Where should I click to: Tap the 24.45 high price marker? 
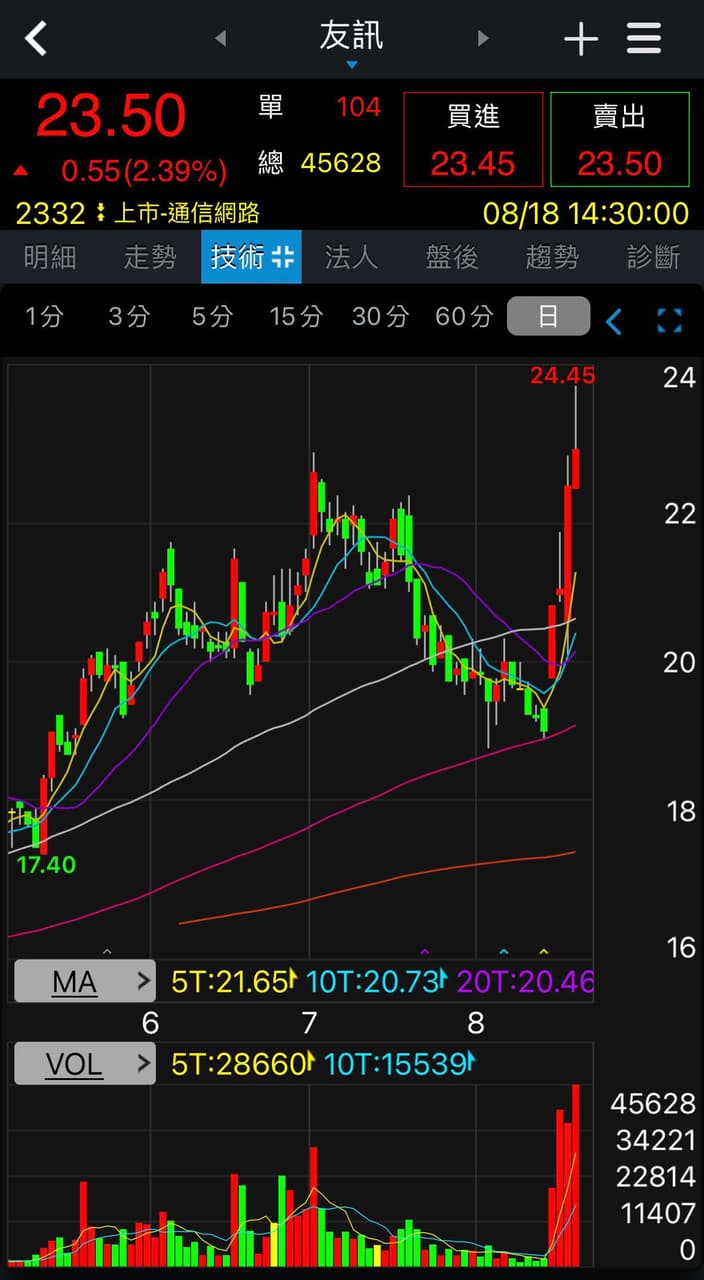tap(562, 376)
